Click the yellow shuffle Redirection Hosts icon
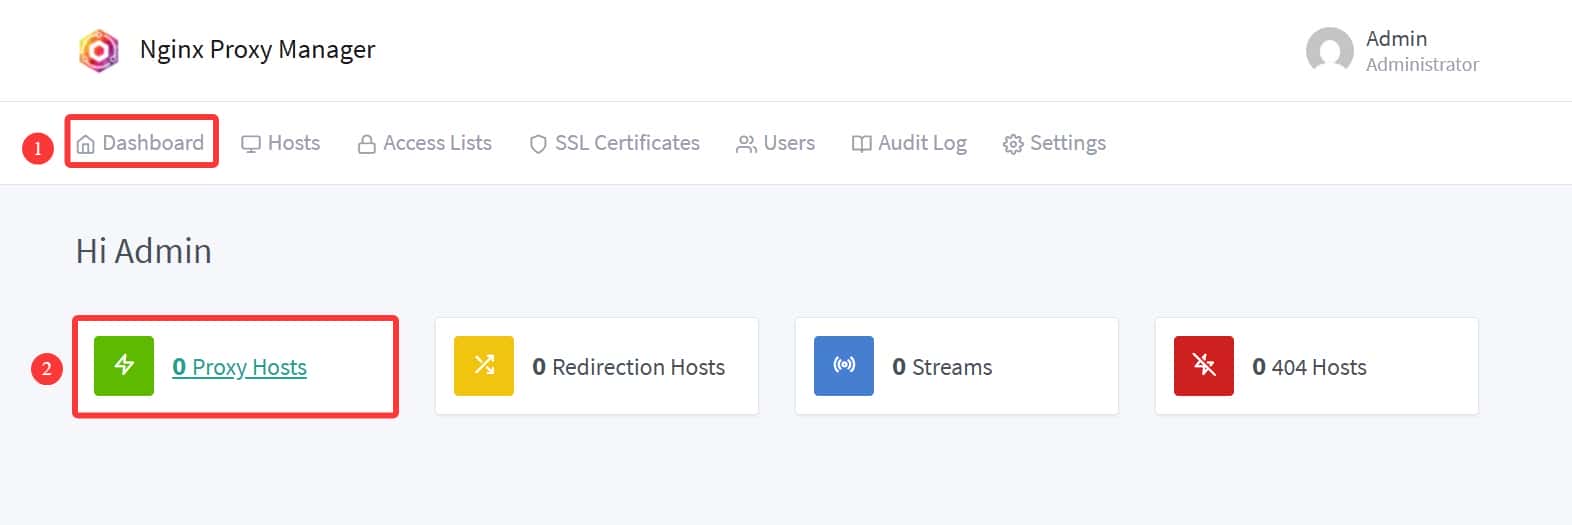The width and height of the screenshot is (1572, 525). coord(484,366)
